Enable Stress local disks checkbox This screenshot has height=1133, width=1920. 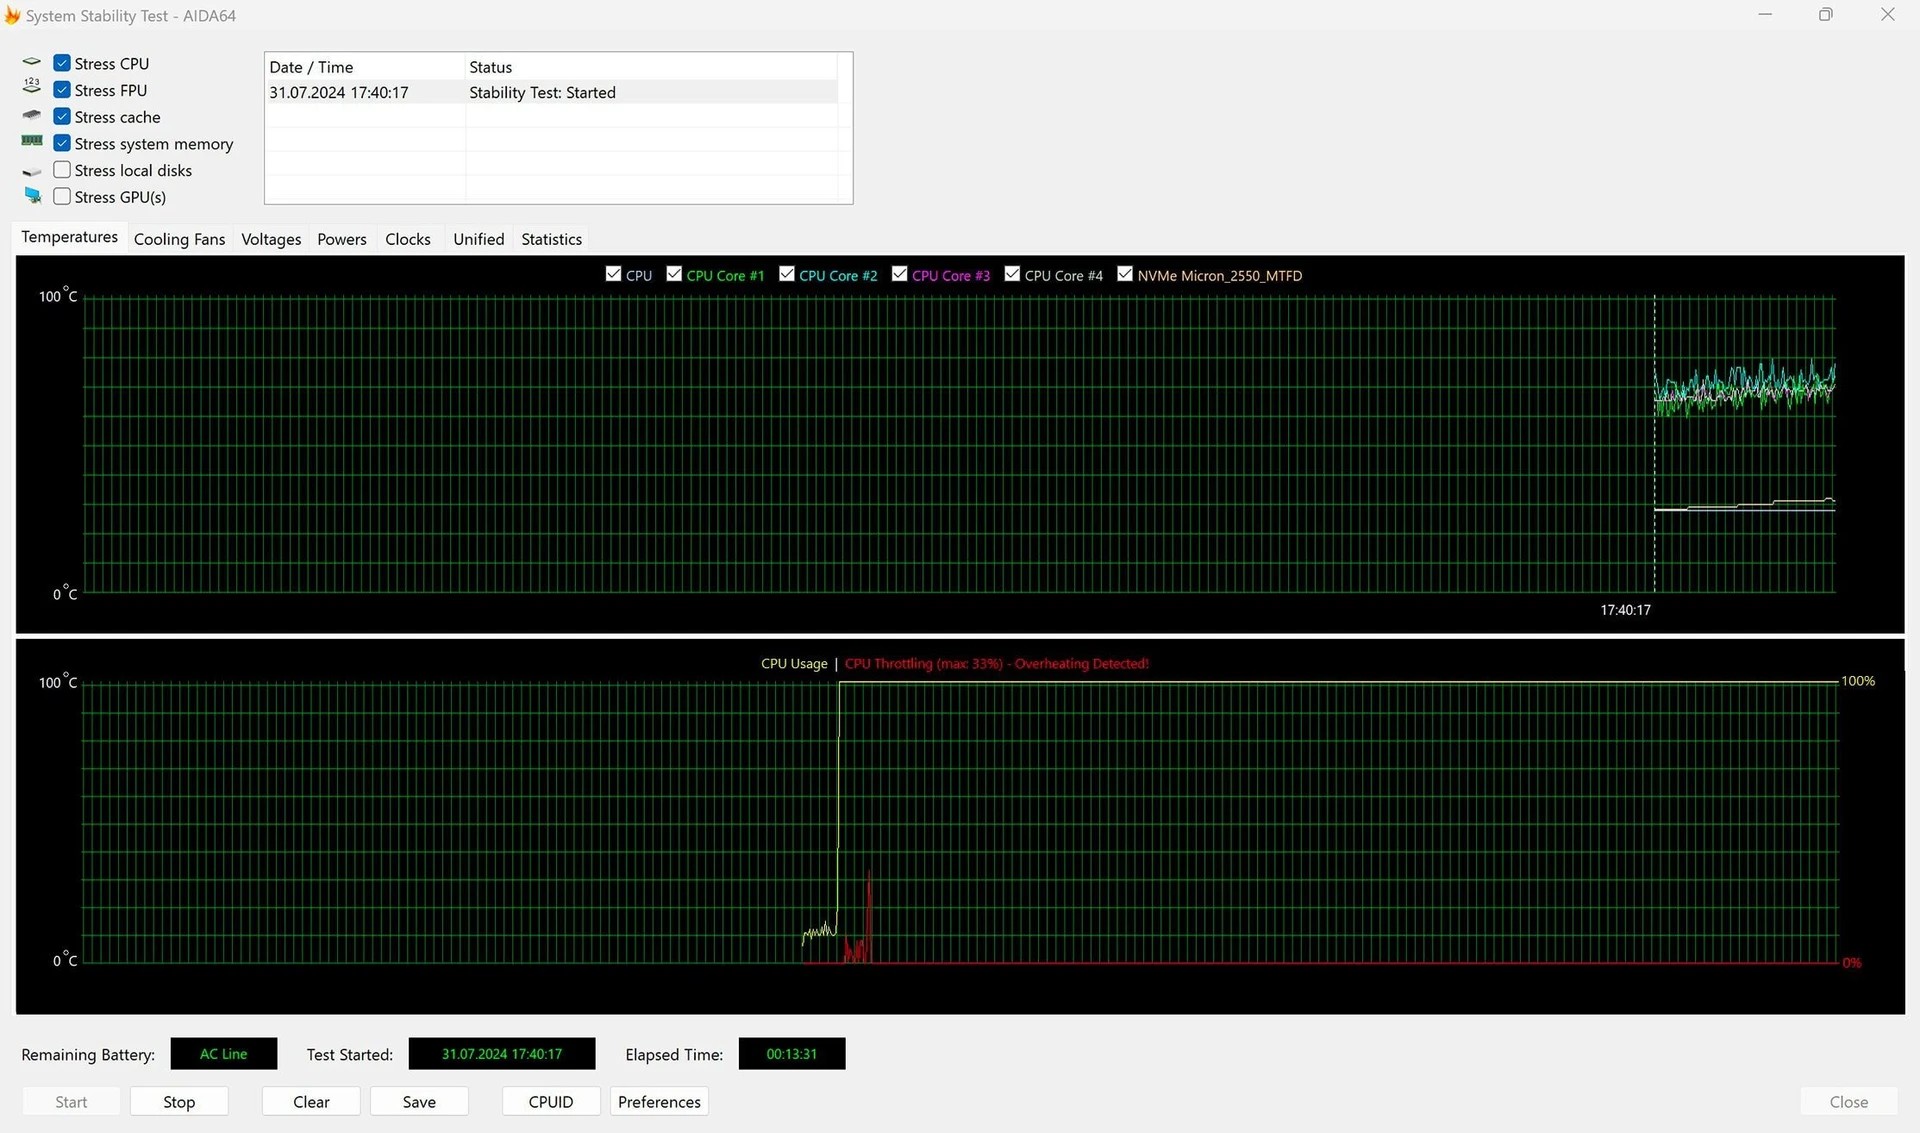[x=62, y=170]
